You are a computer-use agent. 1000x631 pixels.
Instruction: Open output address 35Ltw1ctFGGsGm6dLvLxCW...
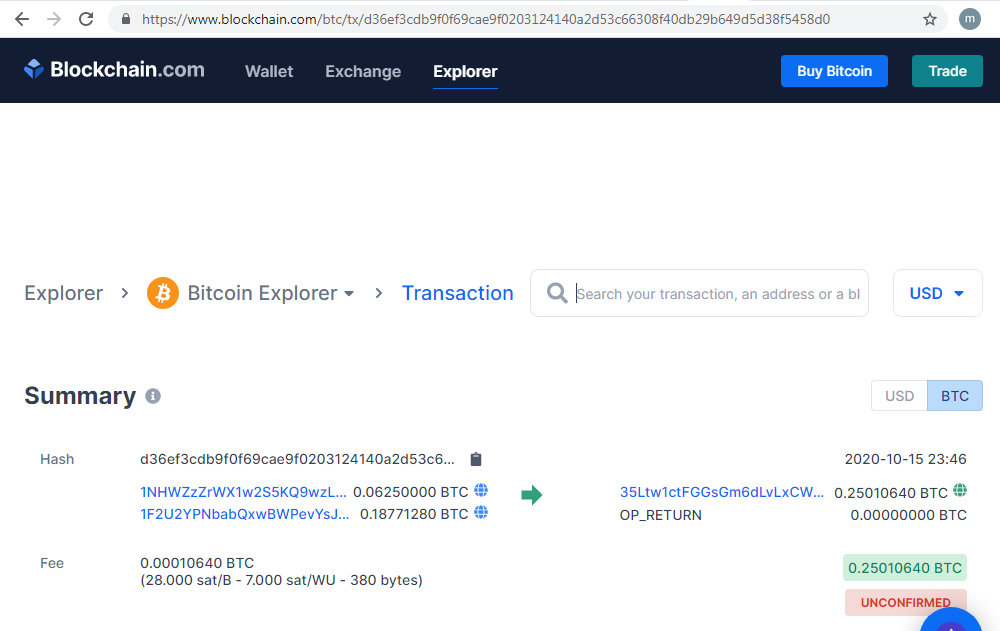click(x=721, y=492)
